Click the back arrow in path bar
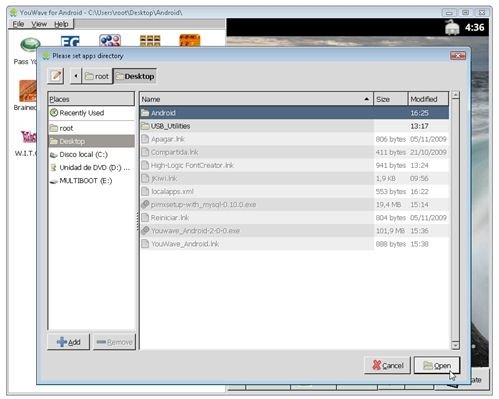 point(76,76)
